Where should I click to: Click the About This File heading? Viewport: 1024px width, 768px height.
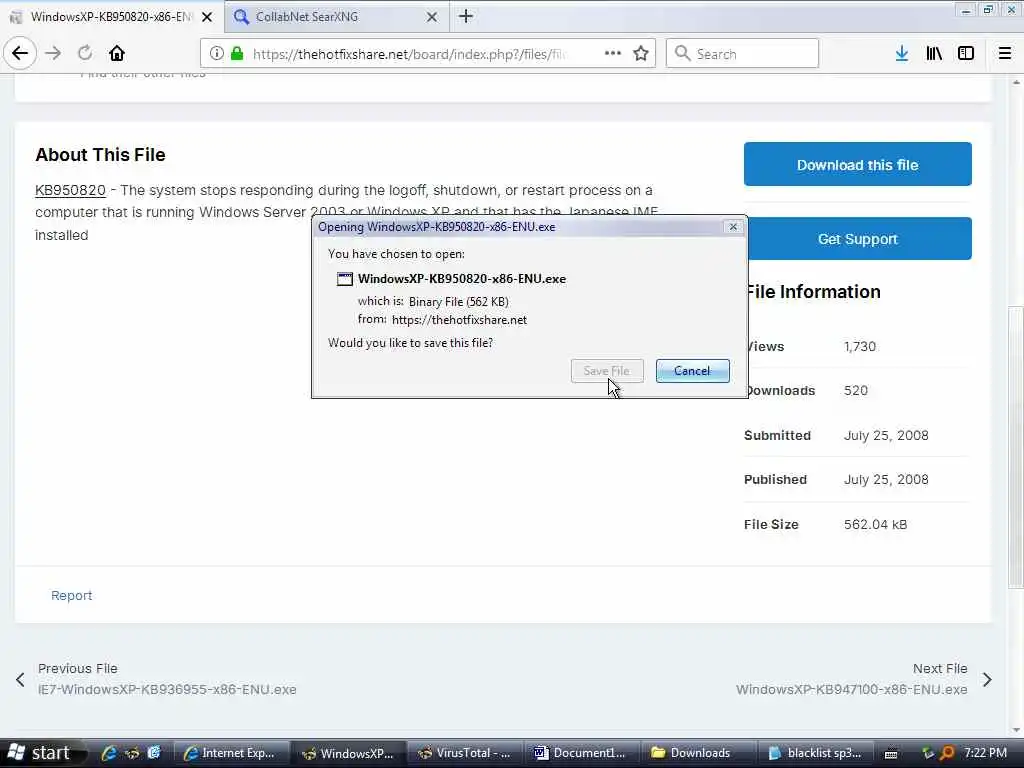click(x=101, y=155)
